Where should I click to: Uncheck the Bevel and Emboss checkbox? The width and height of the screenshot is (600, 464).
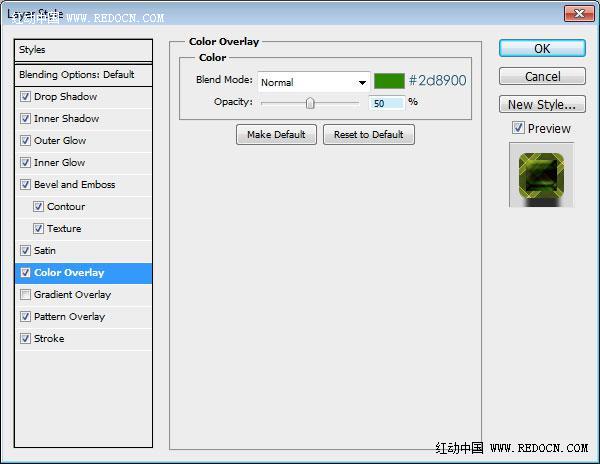(25, 184)
